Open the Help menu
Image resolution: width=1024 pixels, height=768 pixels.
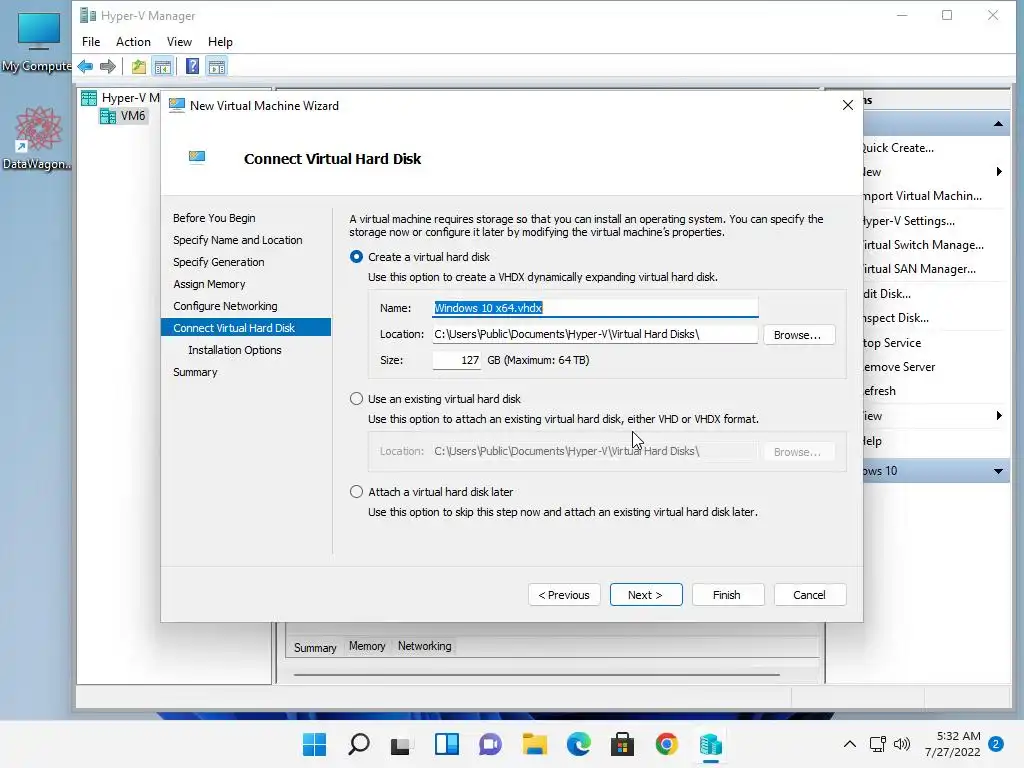(x=220, y=42)
